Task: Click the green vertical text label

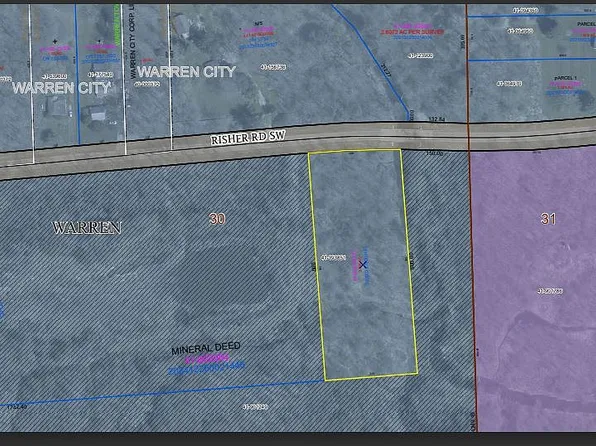Action: click(x=117, y=25)
